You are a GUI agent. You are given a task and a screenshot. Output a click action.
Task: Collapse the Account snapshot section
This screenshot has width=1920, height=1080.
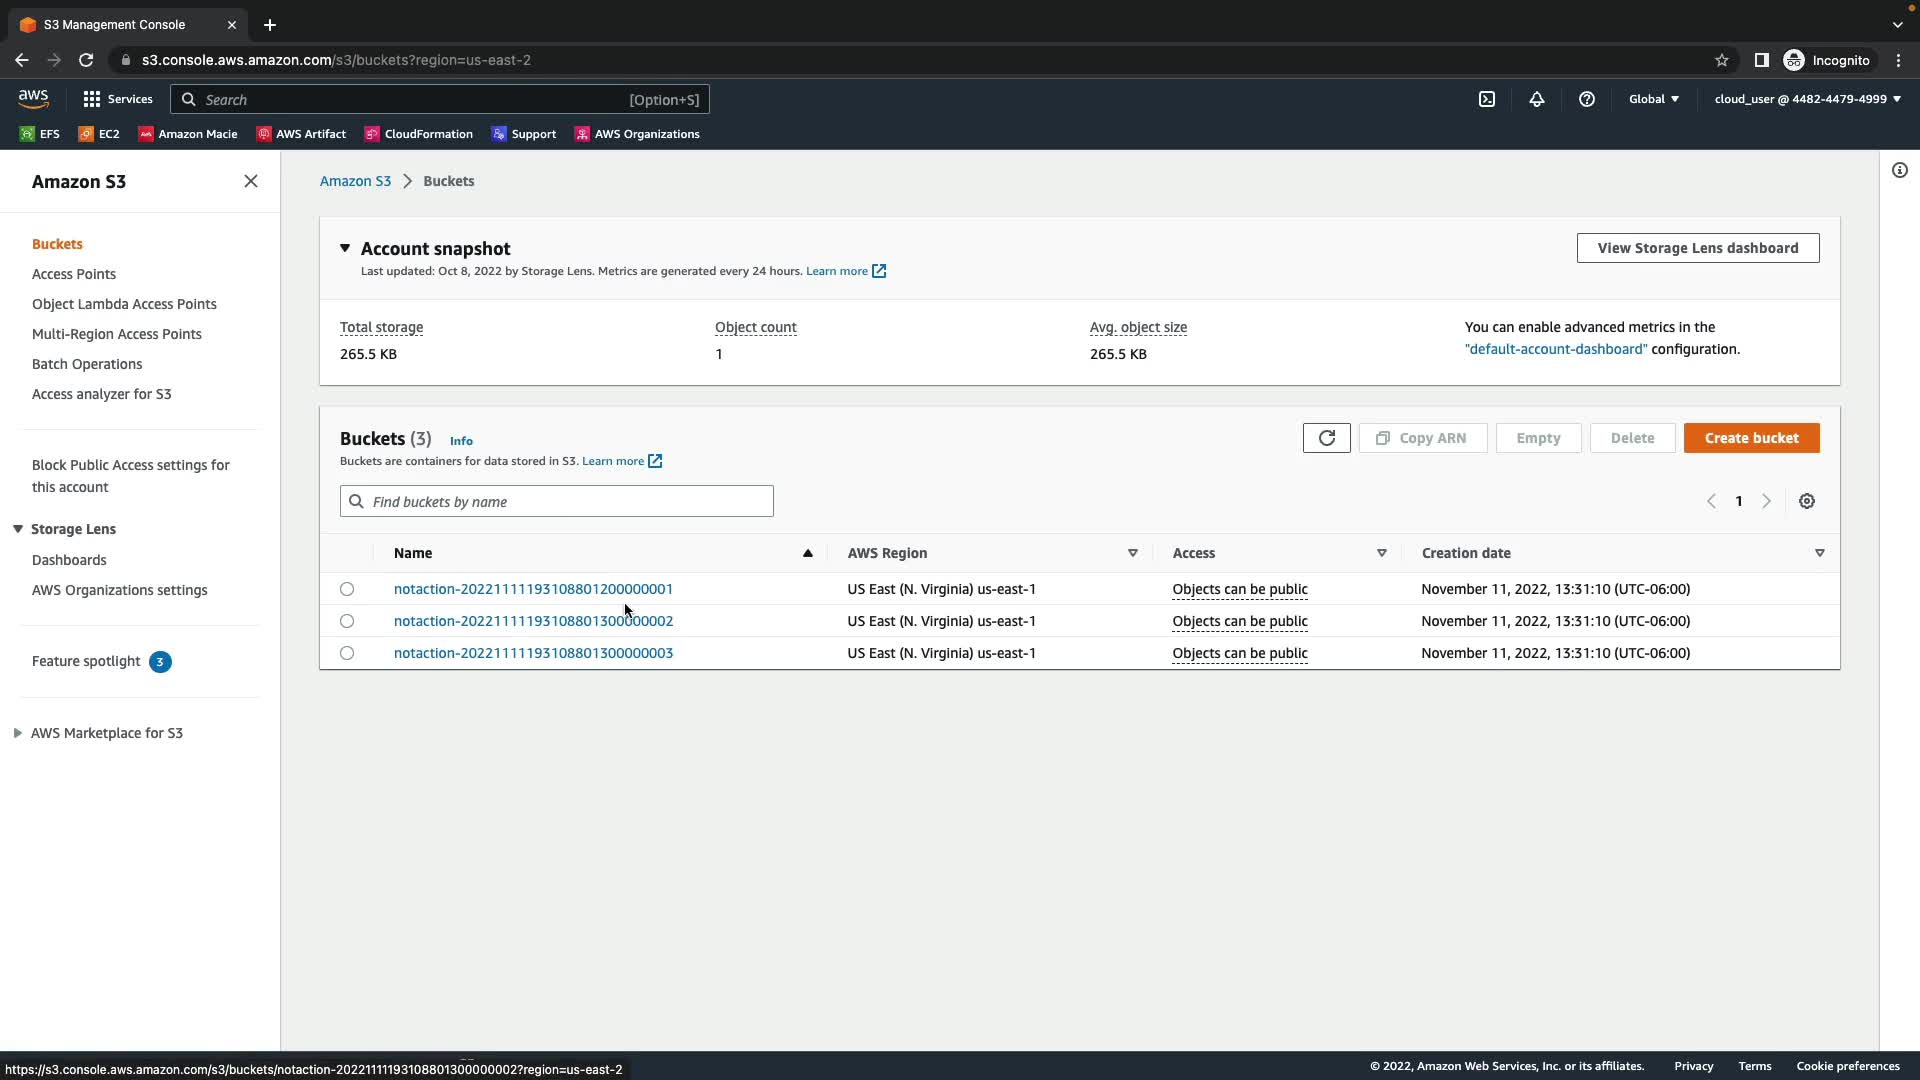[345, 248]
